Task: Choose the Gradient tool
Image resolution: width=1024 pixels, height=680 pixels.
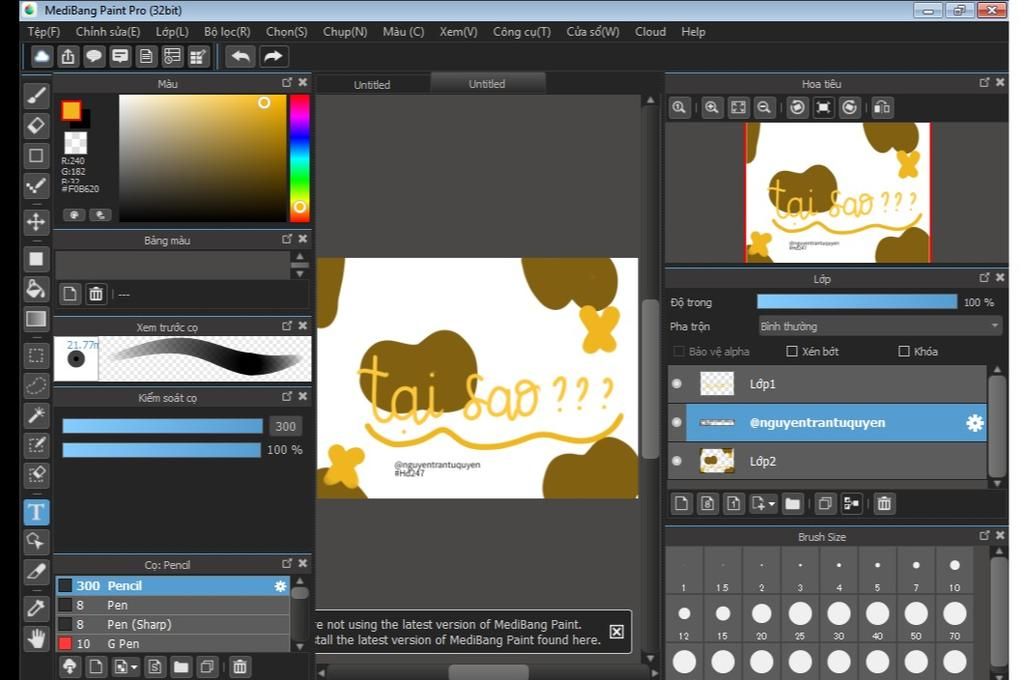Action: click(37, 319)
